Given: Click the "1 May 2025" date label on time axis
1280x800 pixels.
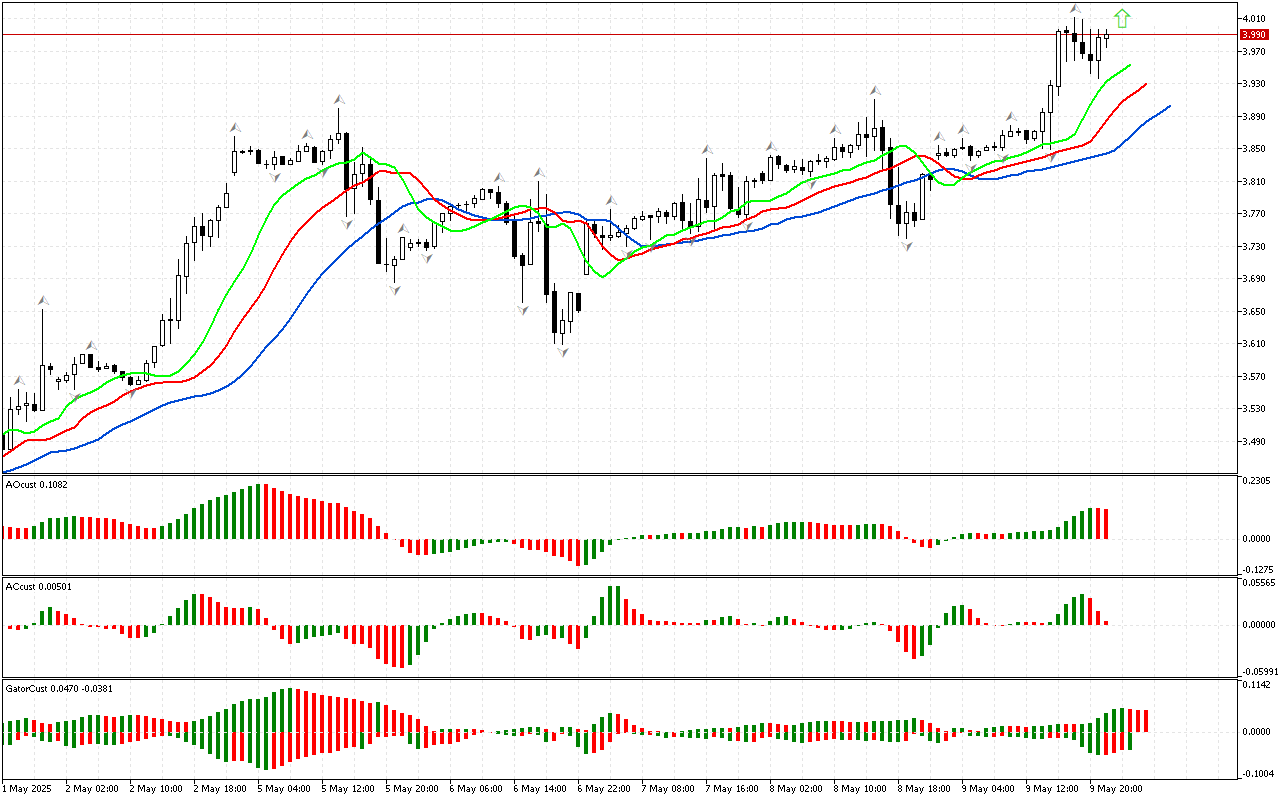Looking at the screenshot, I should click(29, 788).
